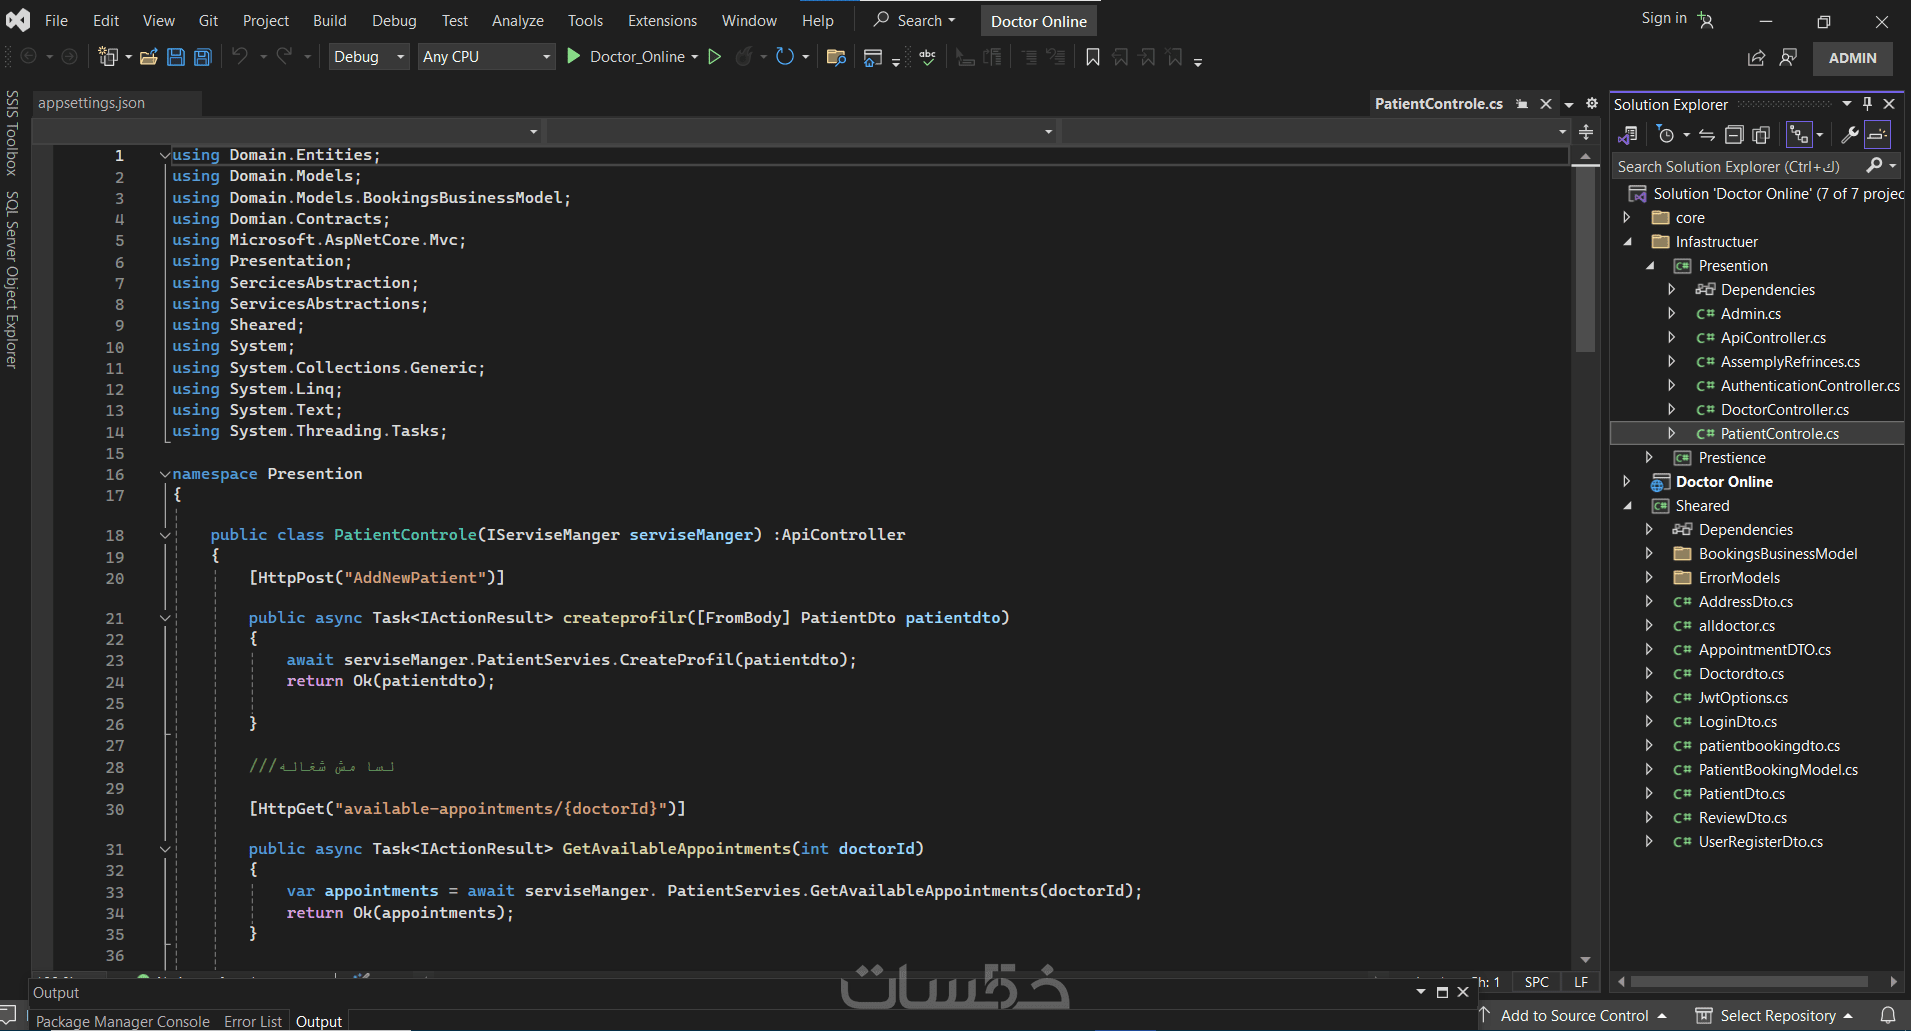Click Add to Source Control

coord(1574,1015)
